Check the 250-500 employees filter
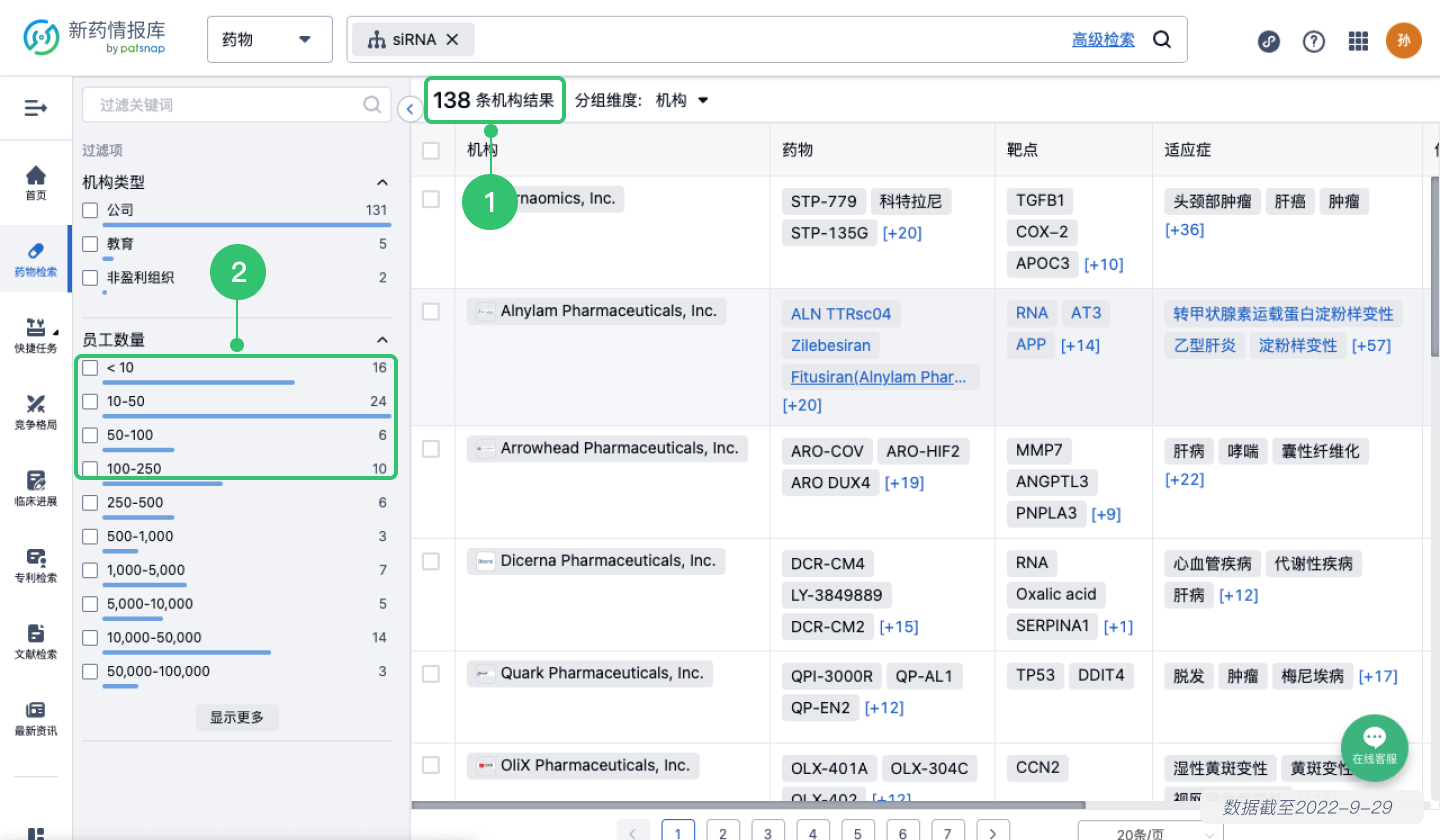The height and width of the screenshot is (840, 1440). click(90, 503)
